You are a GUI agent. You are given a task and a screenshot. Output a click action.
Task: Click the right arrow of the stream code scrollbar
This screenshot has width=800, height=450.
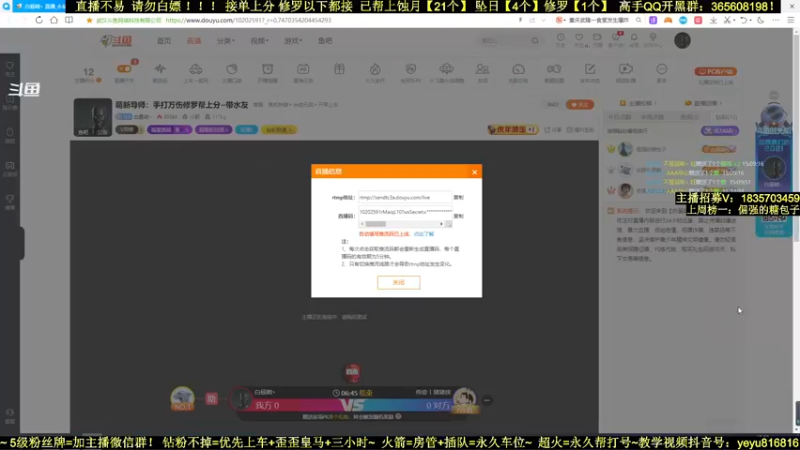(441, 224)
